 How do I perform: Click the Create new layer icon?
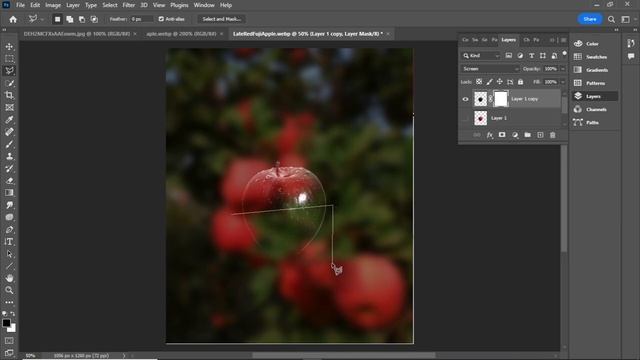click(x=540, y=135)
